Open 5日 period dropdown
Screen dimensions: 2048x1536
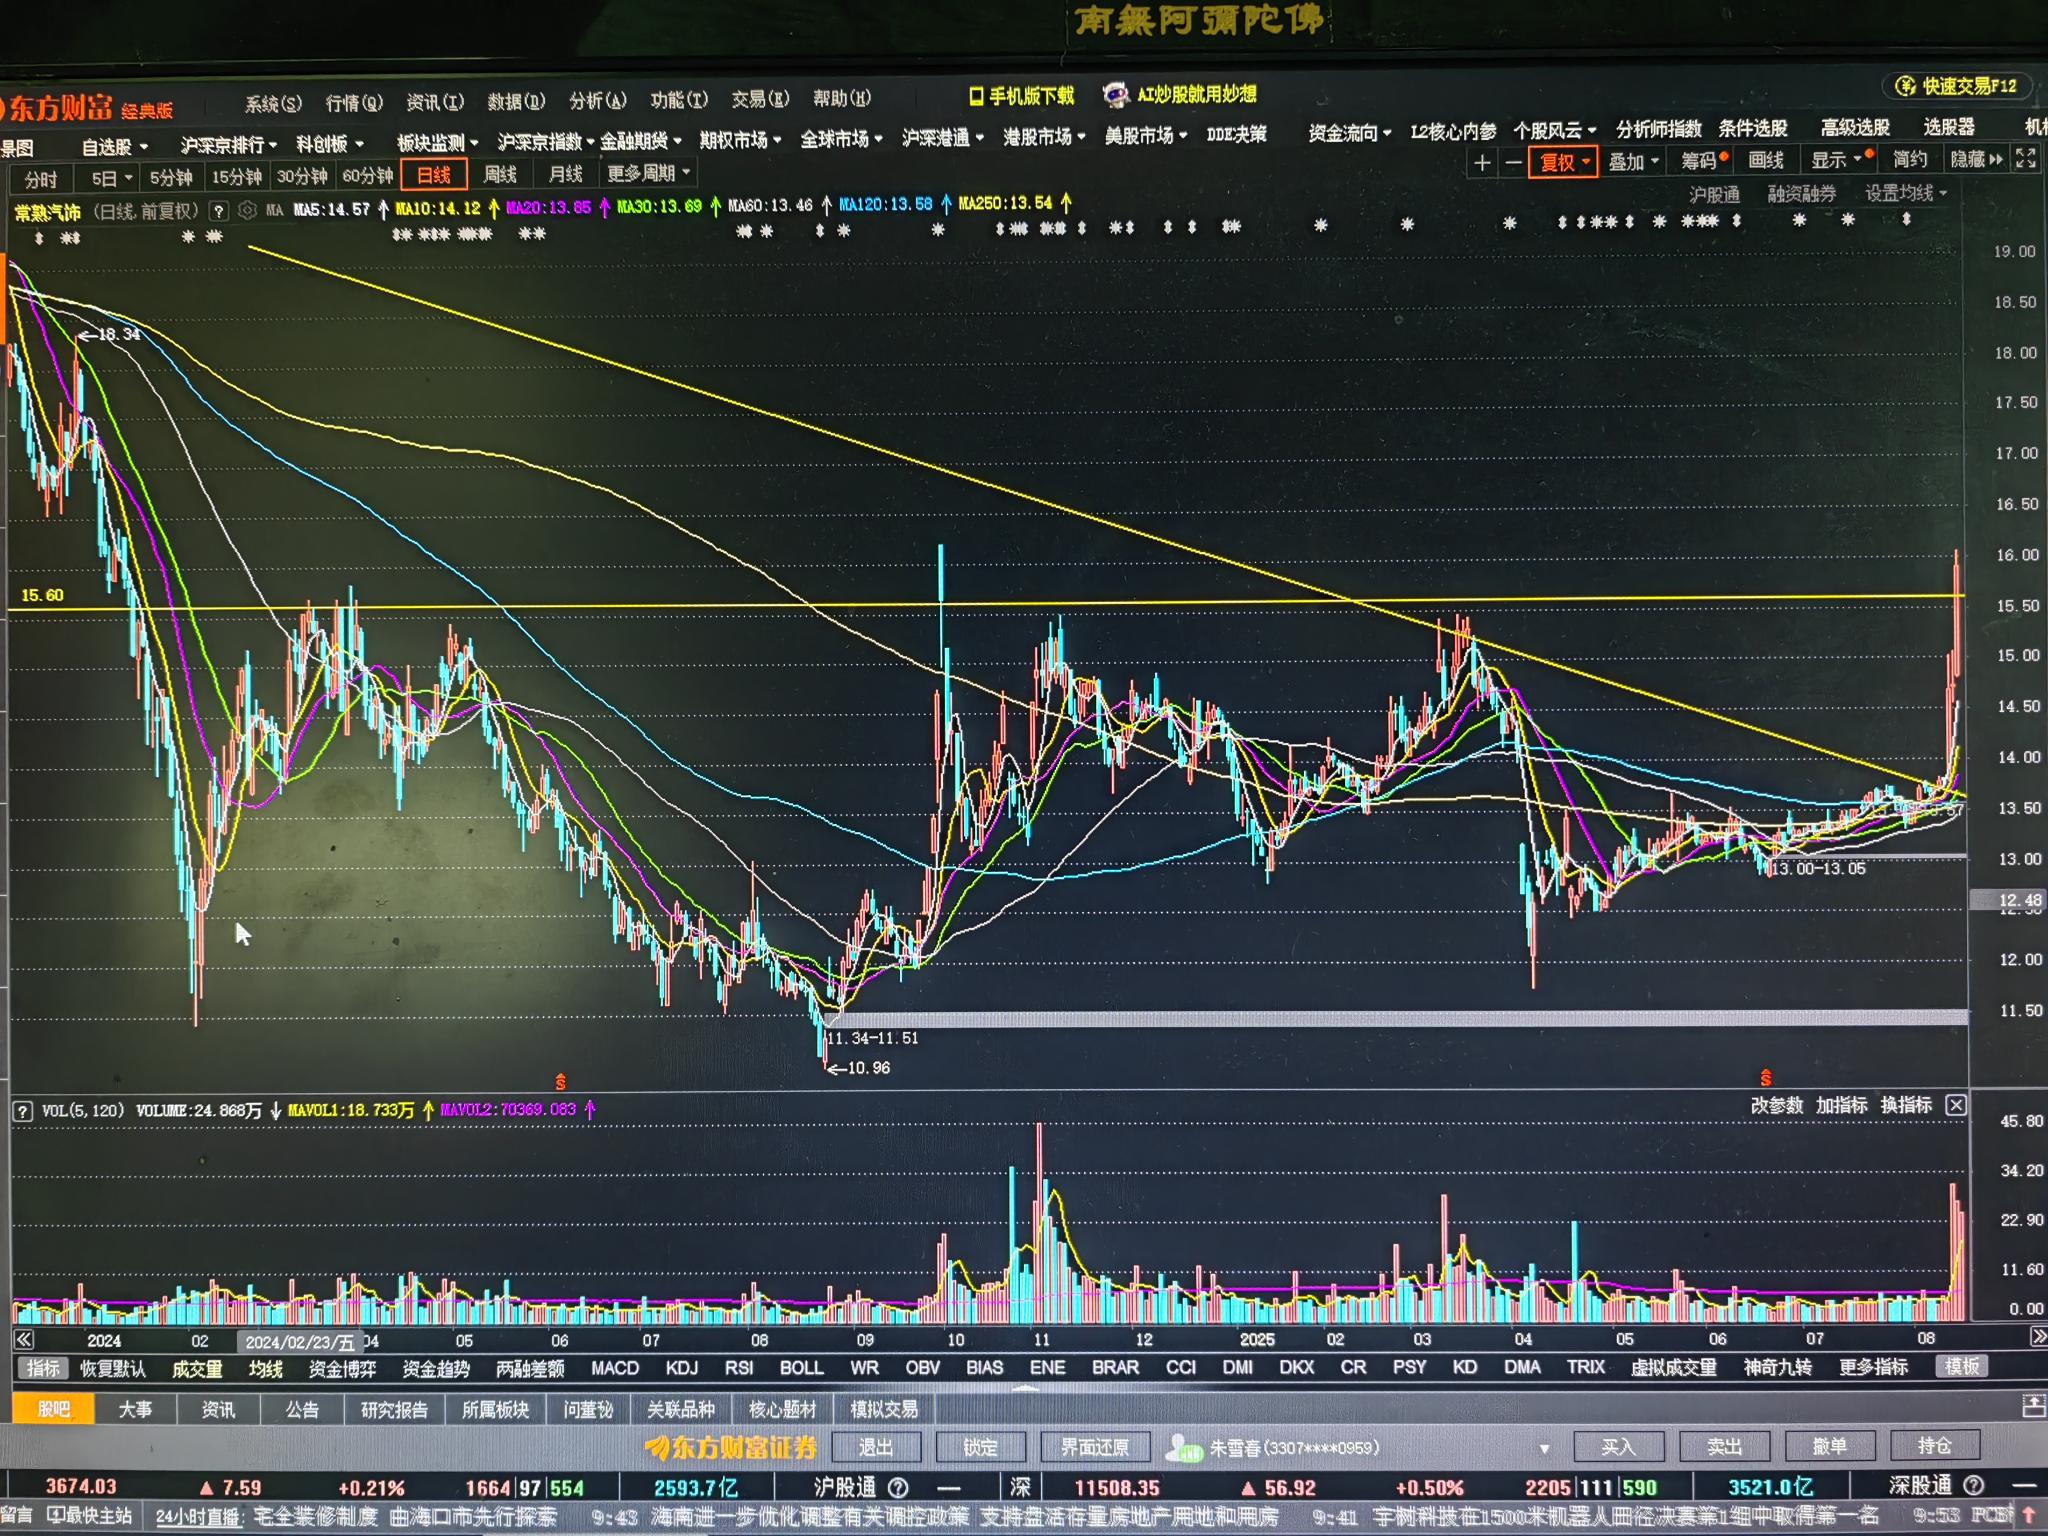111,179
